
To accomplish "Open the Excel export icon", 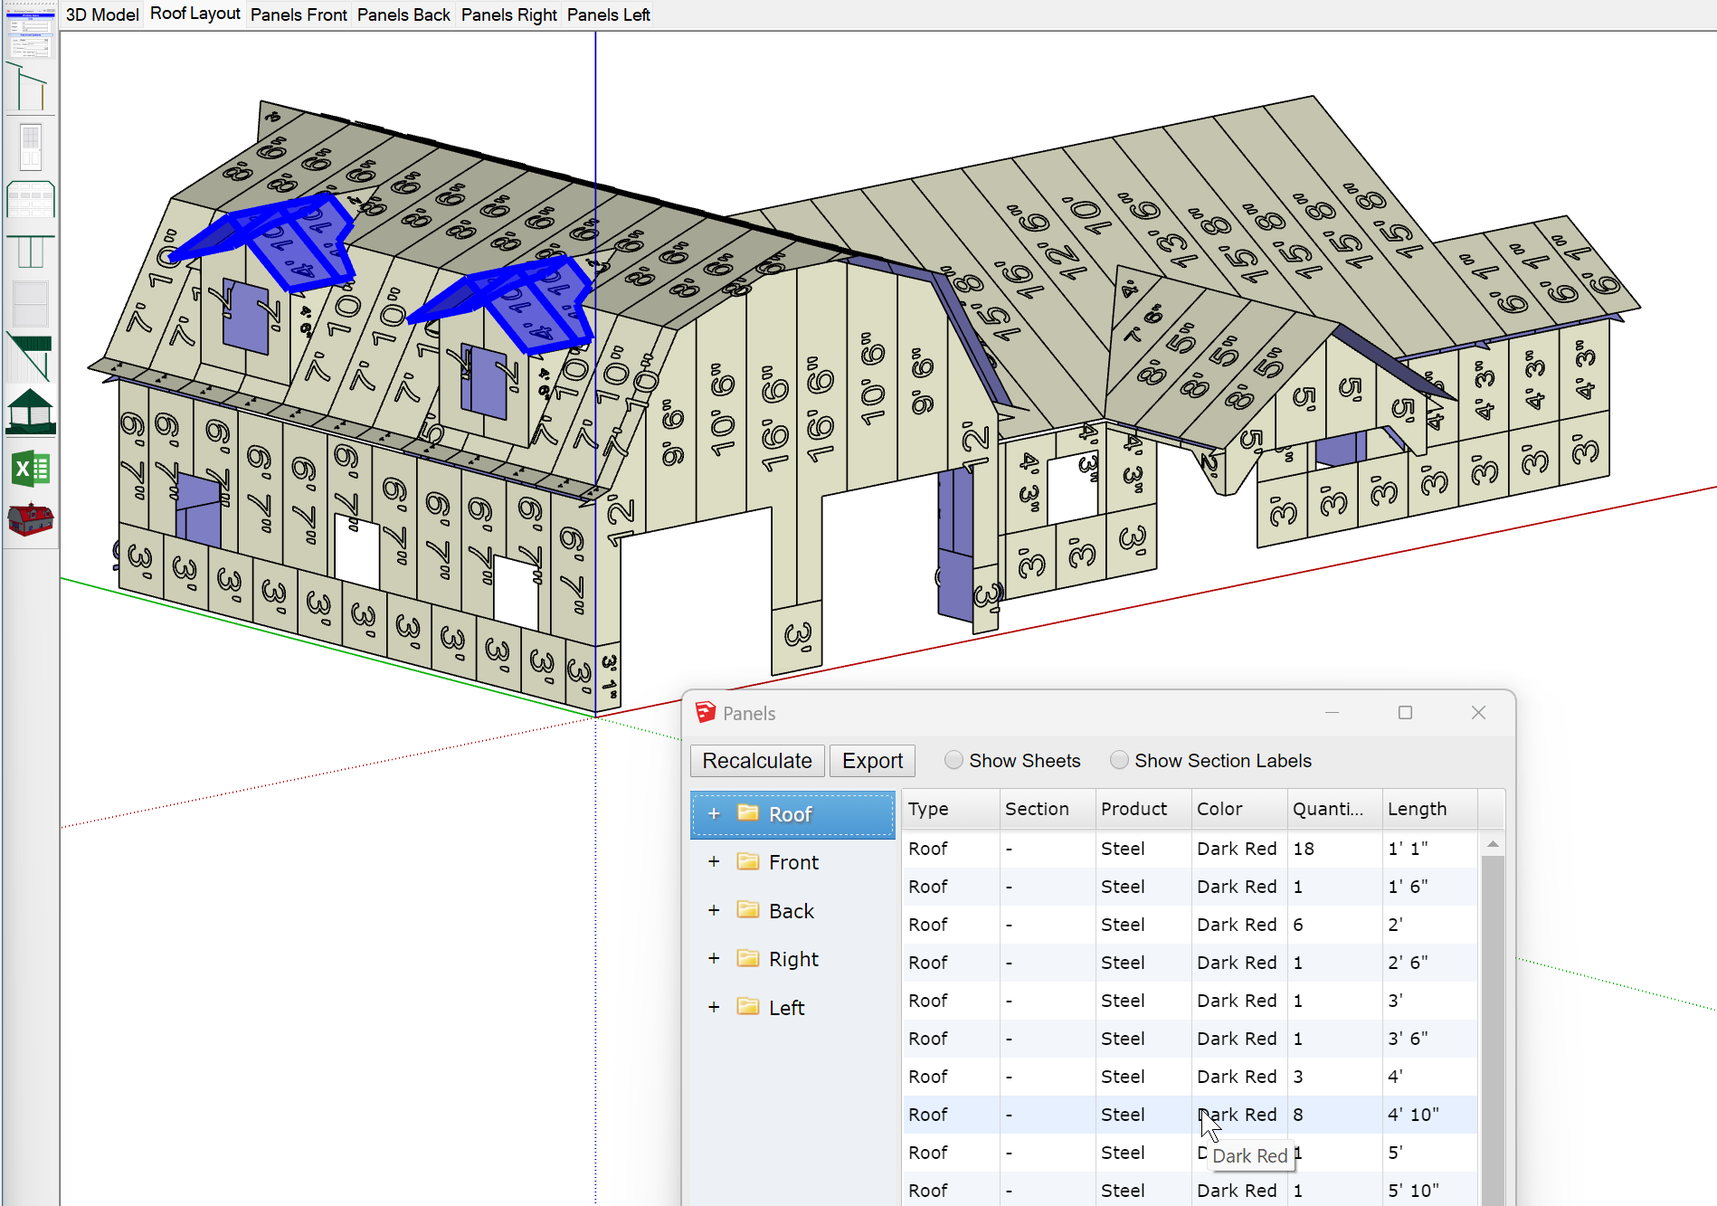I will [30, 468].
